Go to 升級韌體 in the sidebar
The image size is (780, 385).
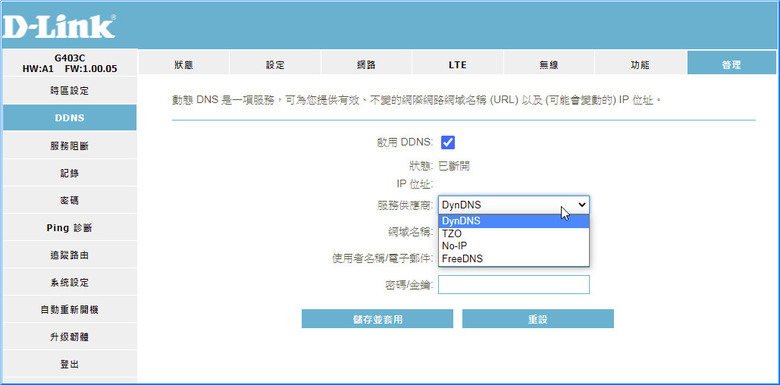click(x=70, y=337)
